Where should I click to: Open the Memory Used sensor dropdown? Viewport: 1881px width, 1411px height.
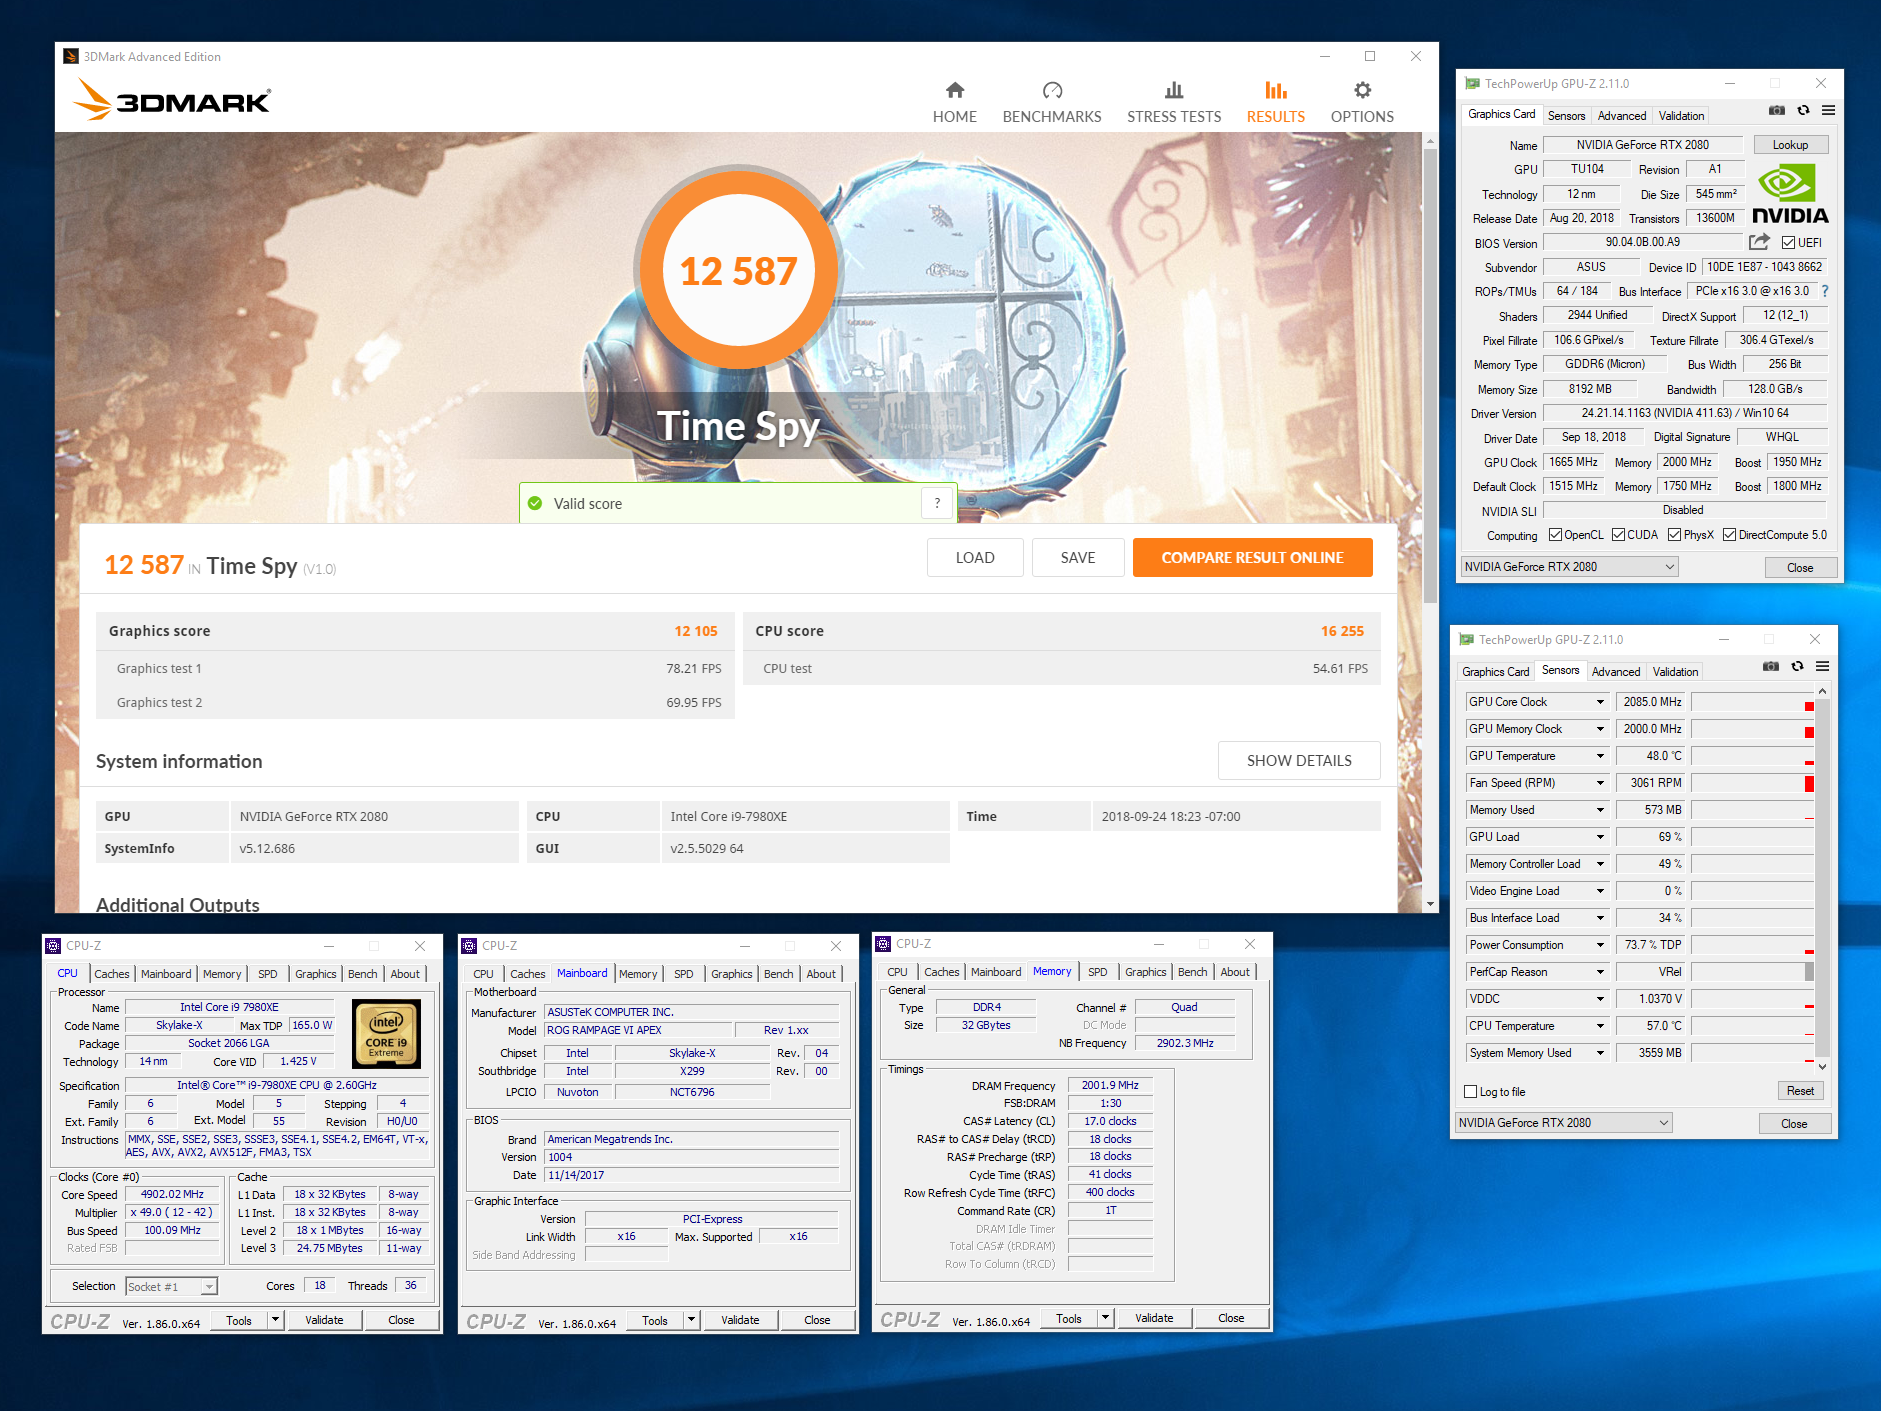pos(1600,810)
